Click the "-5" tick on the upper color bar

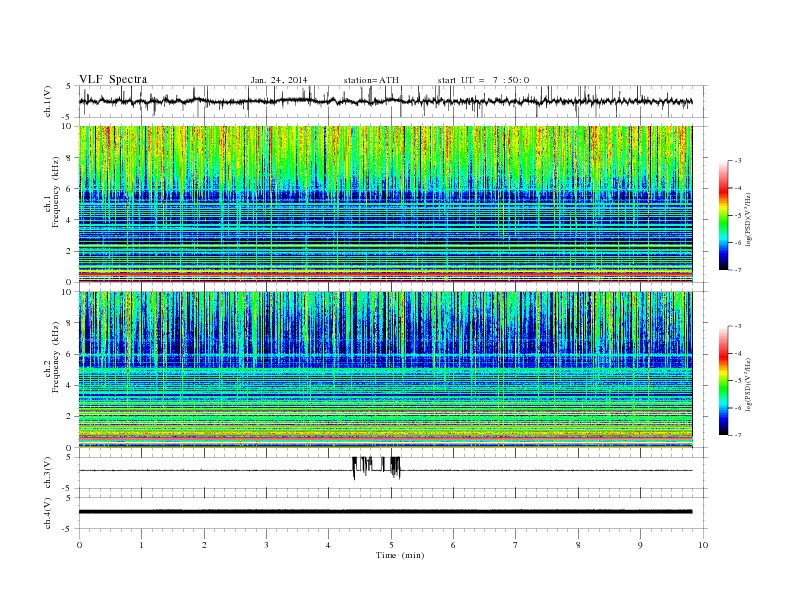[x=737, y=216]
